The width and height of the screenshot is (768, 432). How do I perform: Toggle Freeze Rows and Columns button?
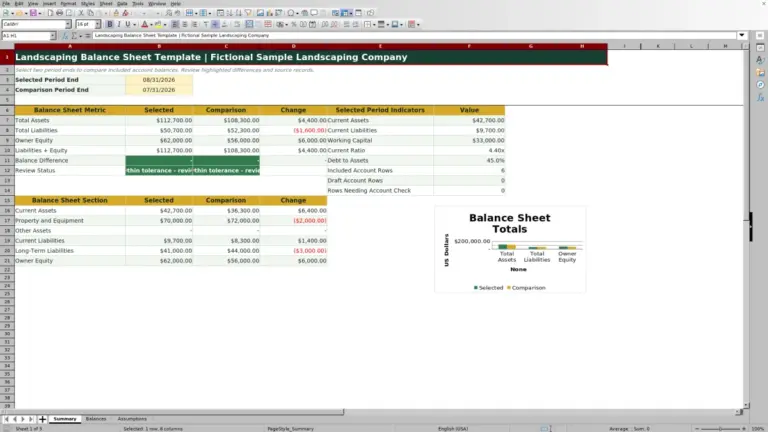345,13
